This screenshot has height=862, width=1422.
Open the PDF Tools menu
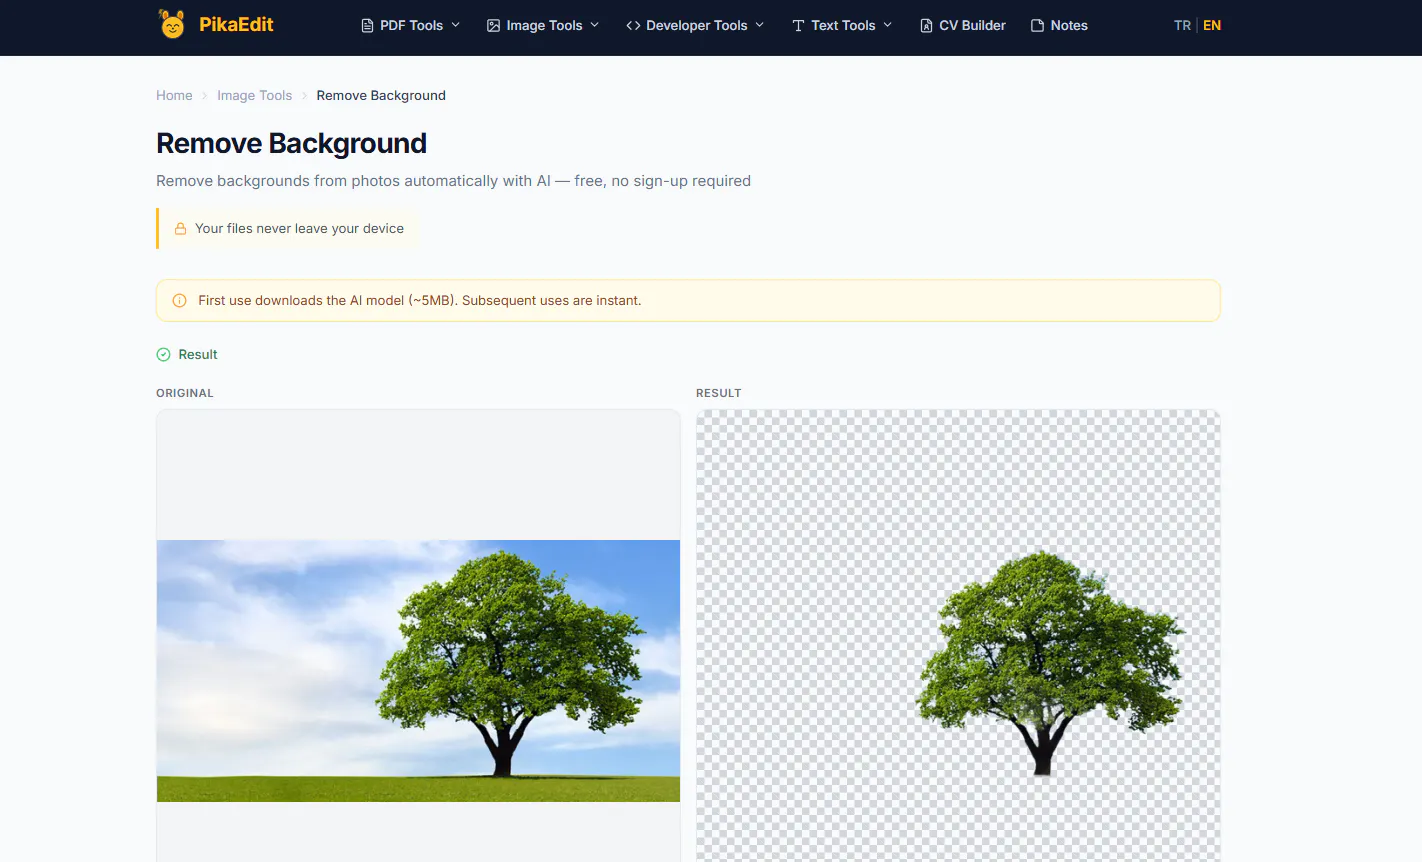pos(411,26)
